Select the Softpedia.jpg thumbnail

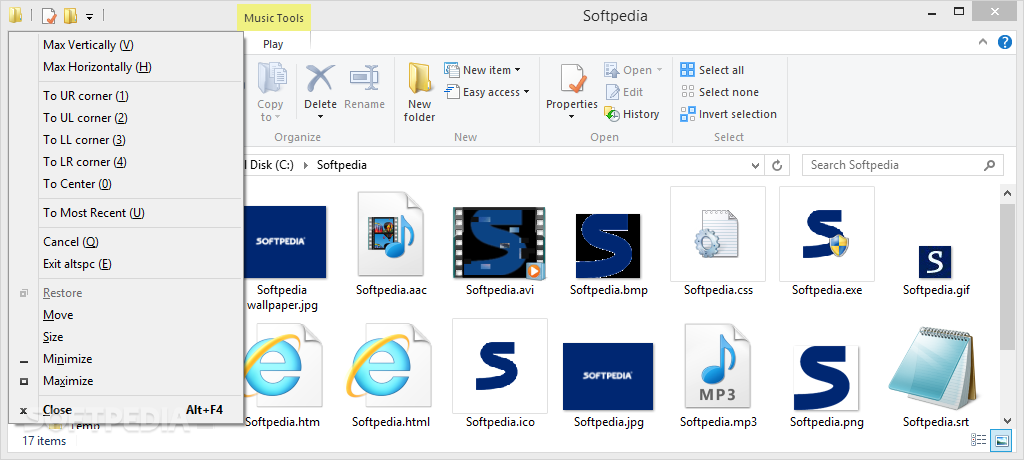click(608, 376)
